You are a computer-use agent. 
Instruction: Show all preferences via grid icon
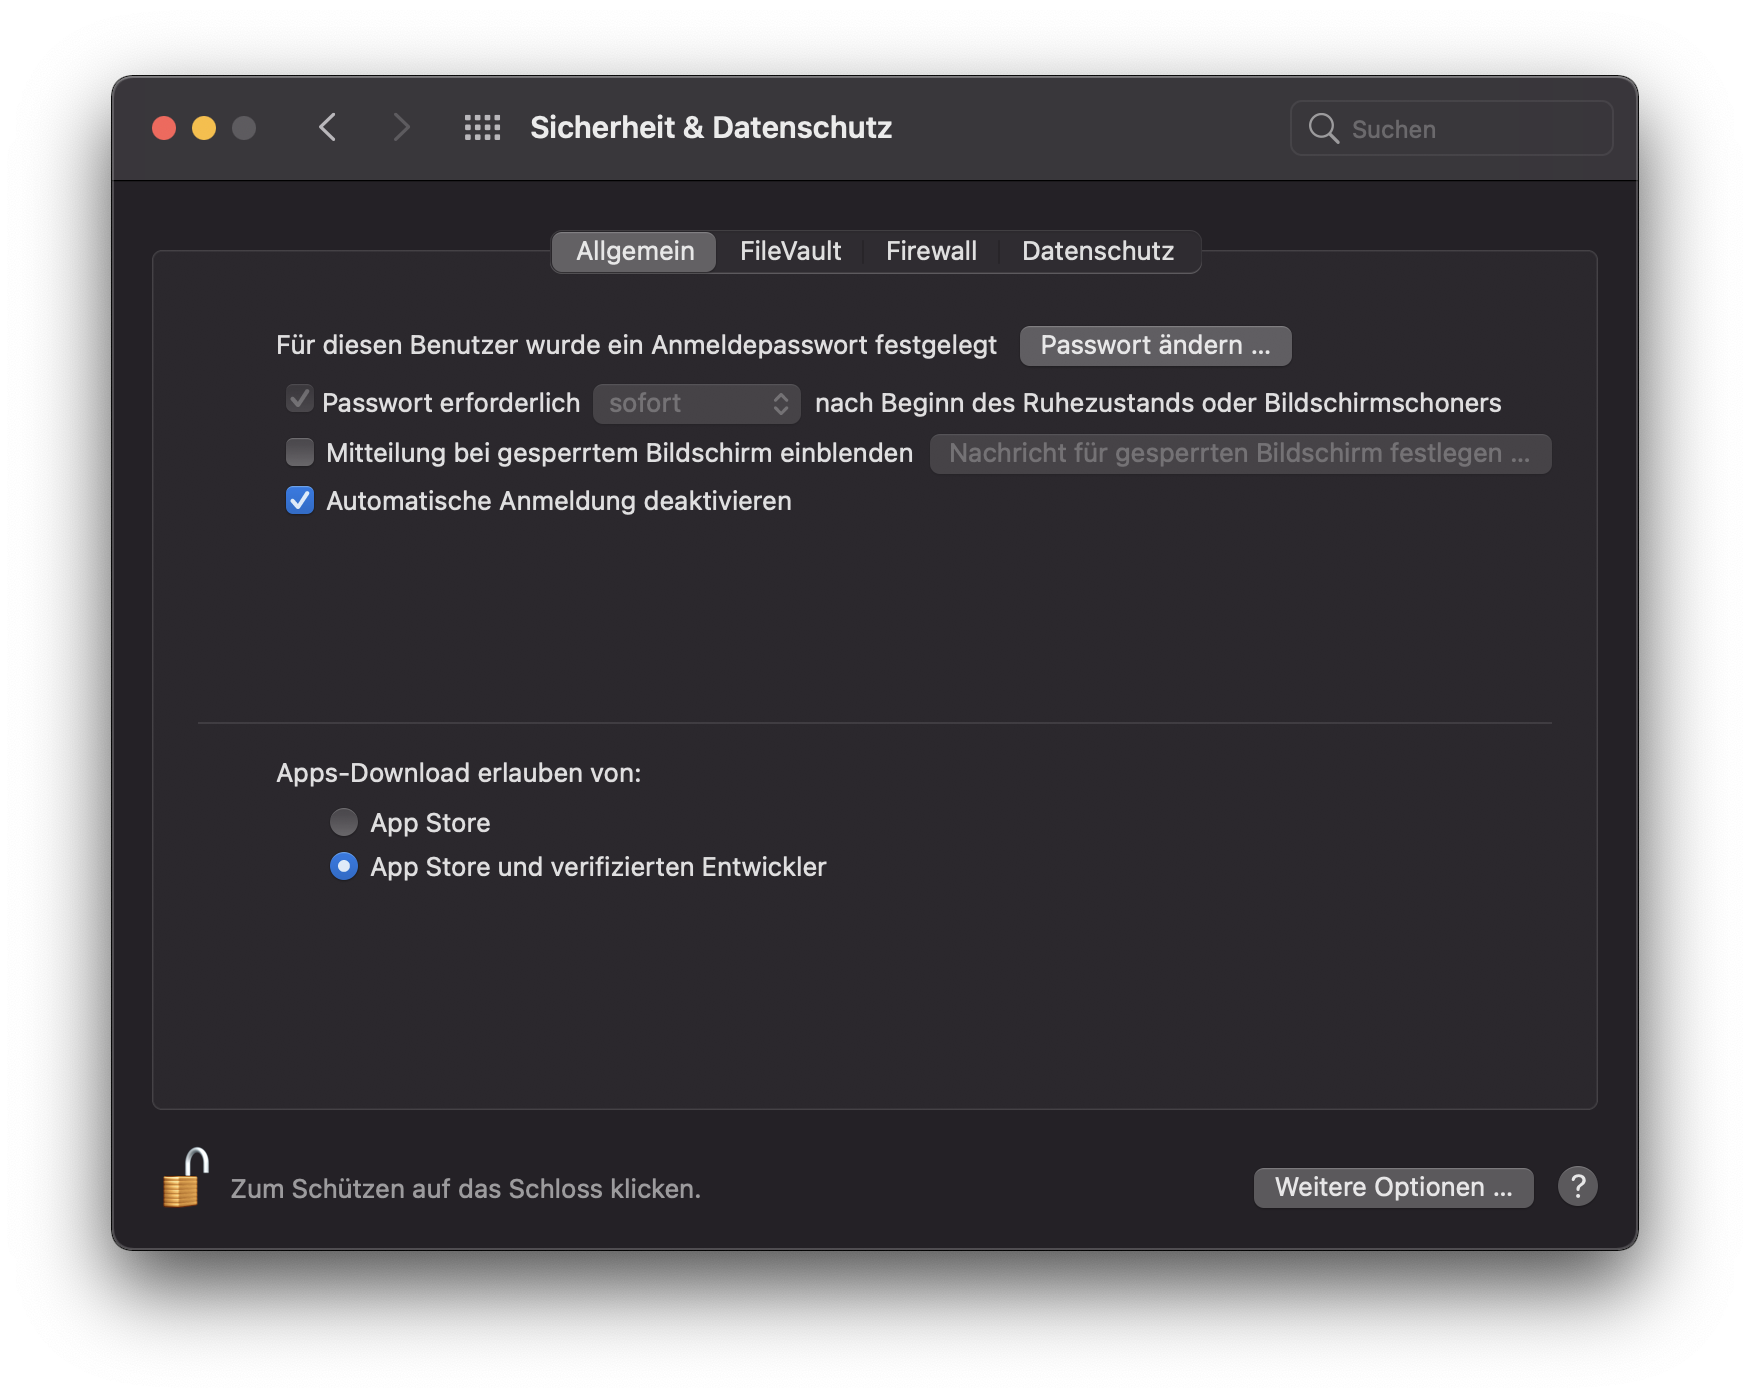click(482, 128)
